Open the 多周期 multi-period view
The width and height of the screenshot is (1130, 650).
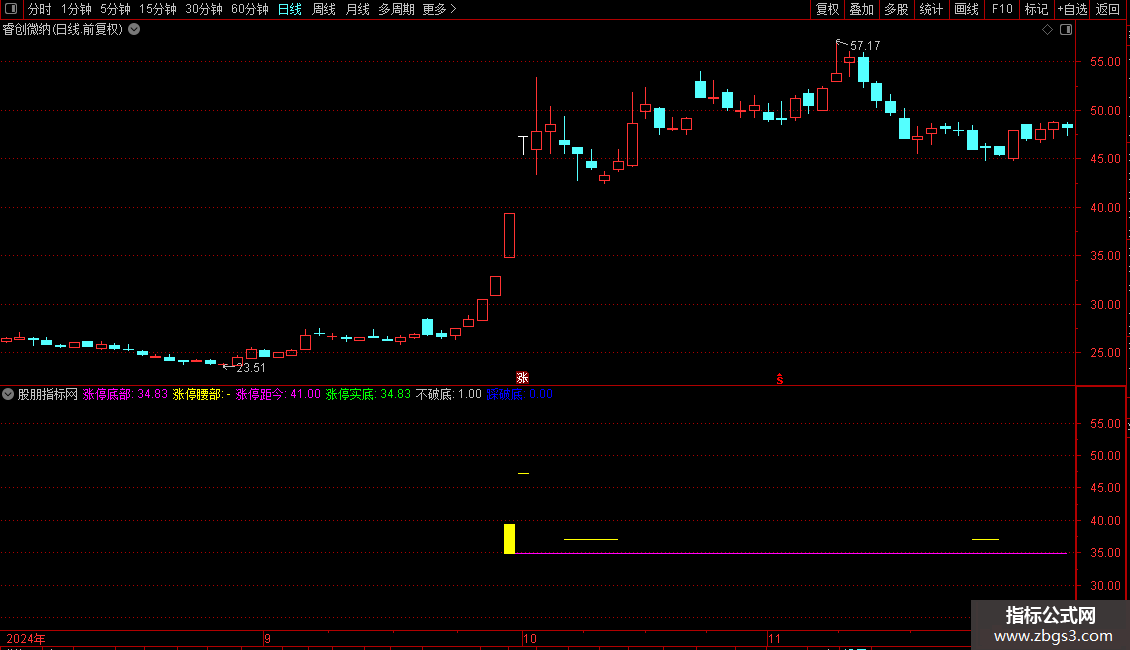pos(396,9)
